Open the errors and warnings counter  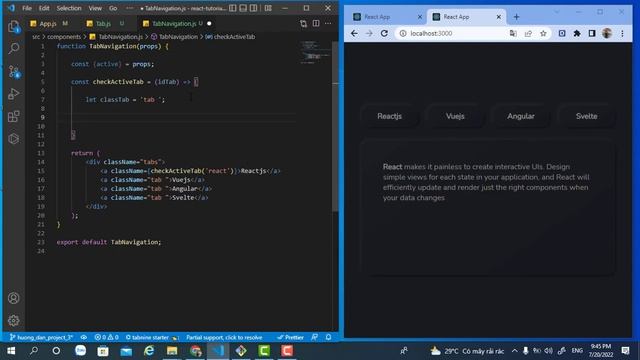coord(107,338)
